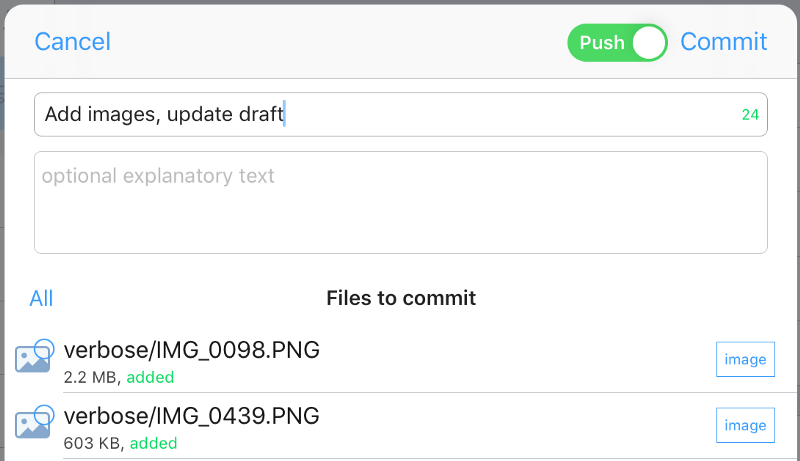Click into the optional explanatory text area

401,202
